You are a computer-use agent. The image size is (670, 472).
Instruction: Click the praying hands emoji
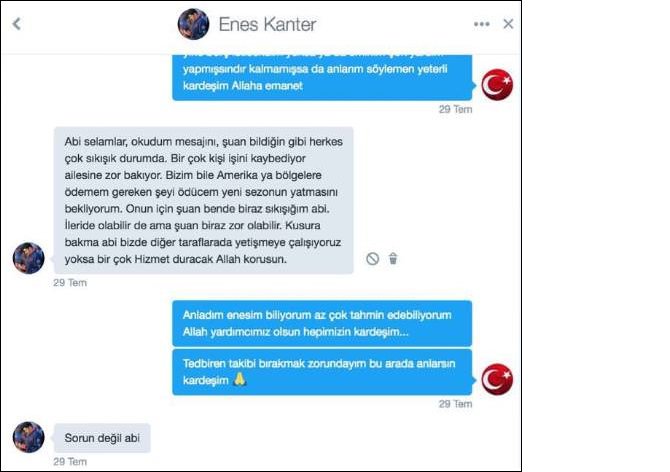240,379
